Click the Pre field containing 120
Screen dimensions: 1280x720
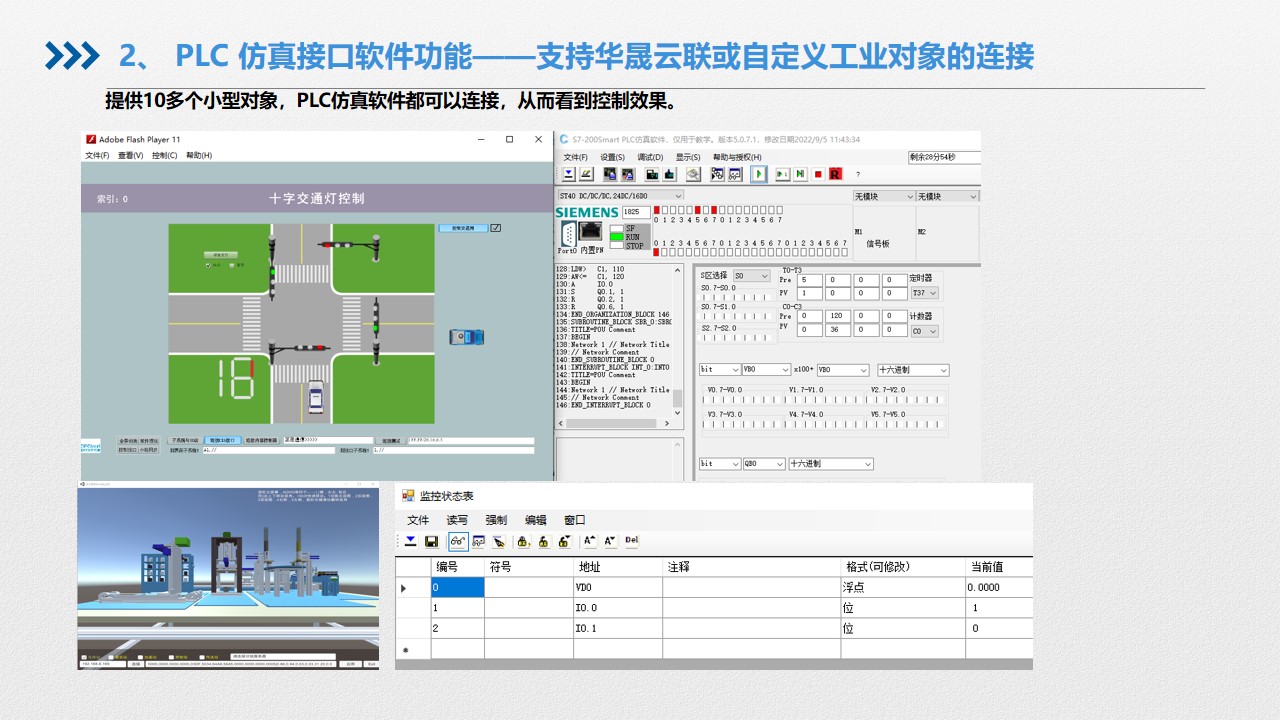pyautogui.click(x=837, y=317)
